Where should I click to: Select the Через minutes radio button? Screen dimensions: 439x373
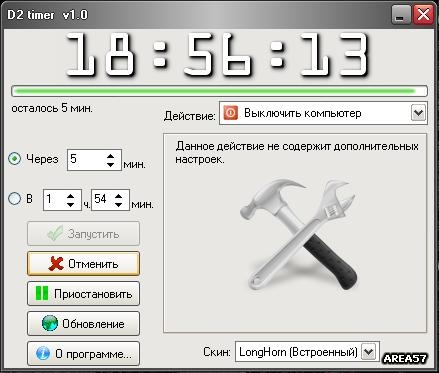(x=14, y=159)
